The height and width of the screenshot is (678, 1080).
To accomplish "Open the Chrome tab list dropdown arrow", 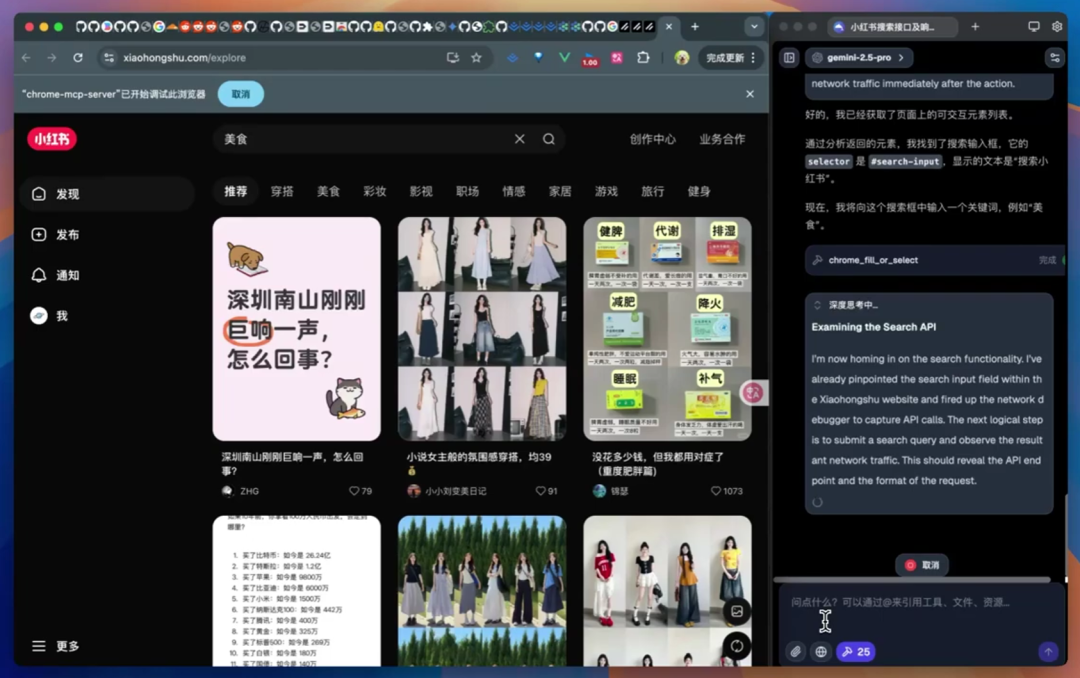I will tap(753, 27).
